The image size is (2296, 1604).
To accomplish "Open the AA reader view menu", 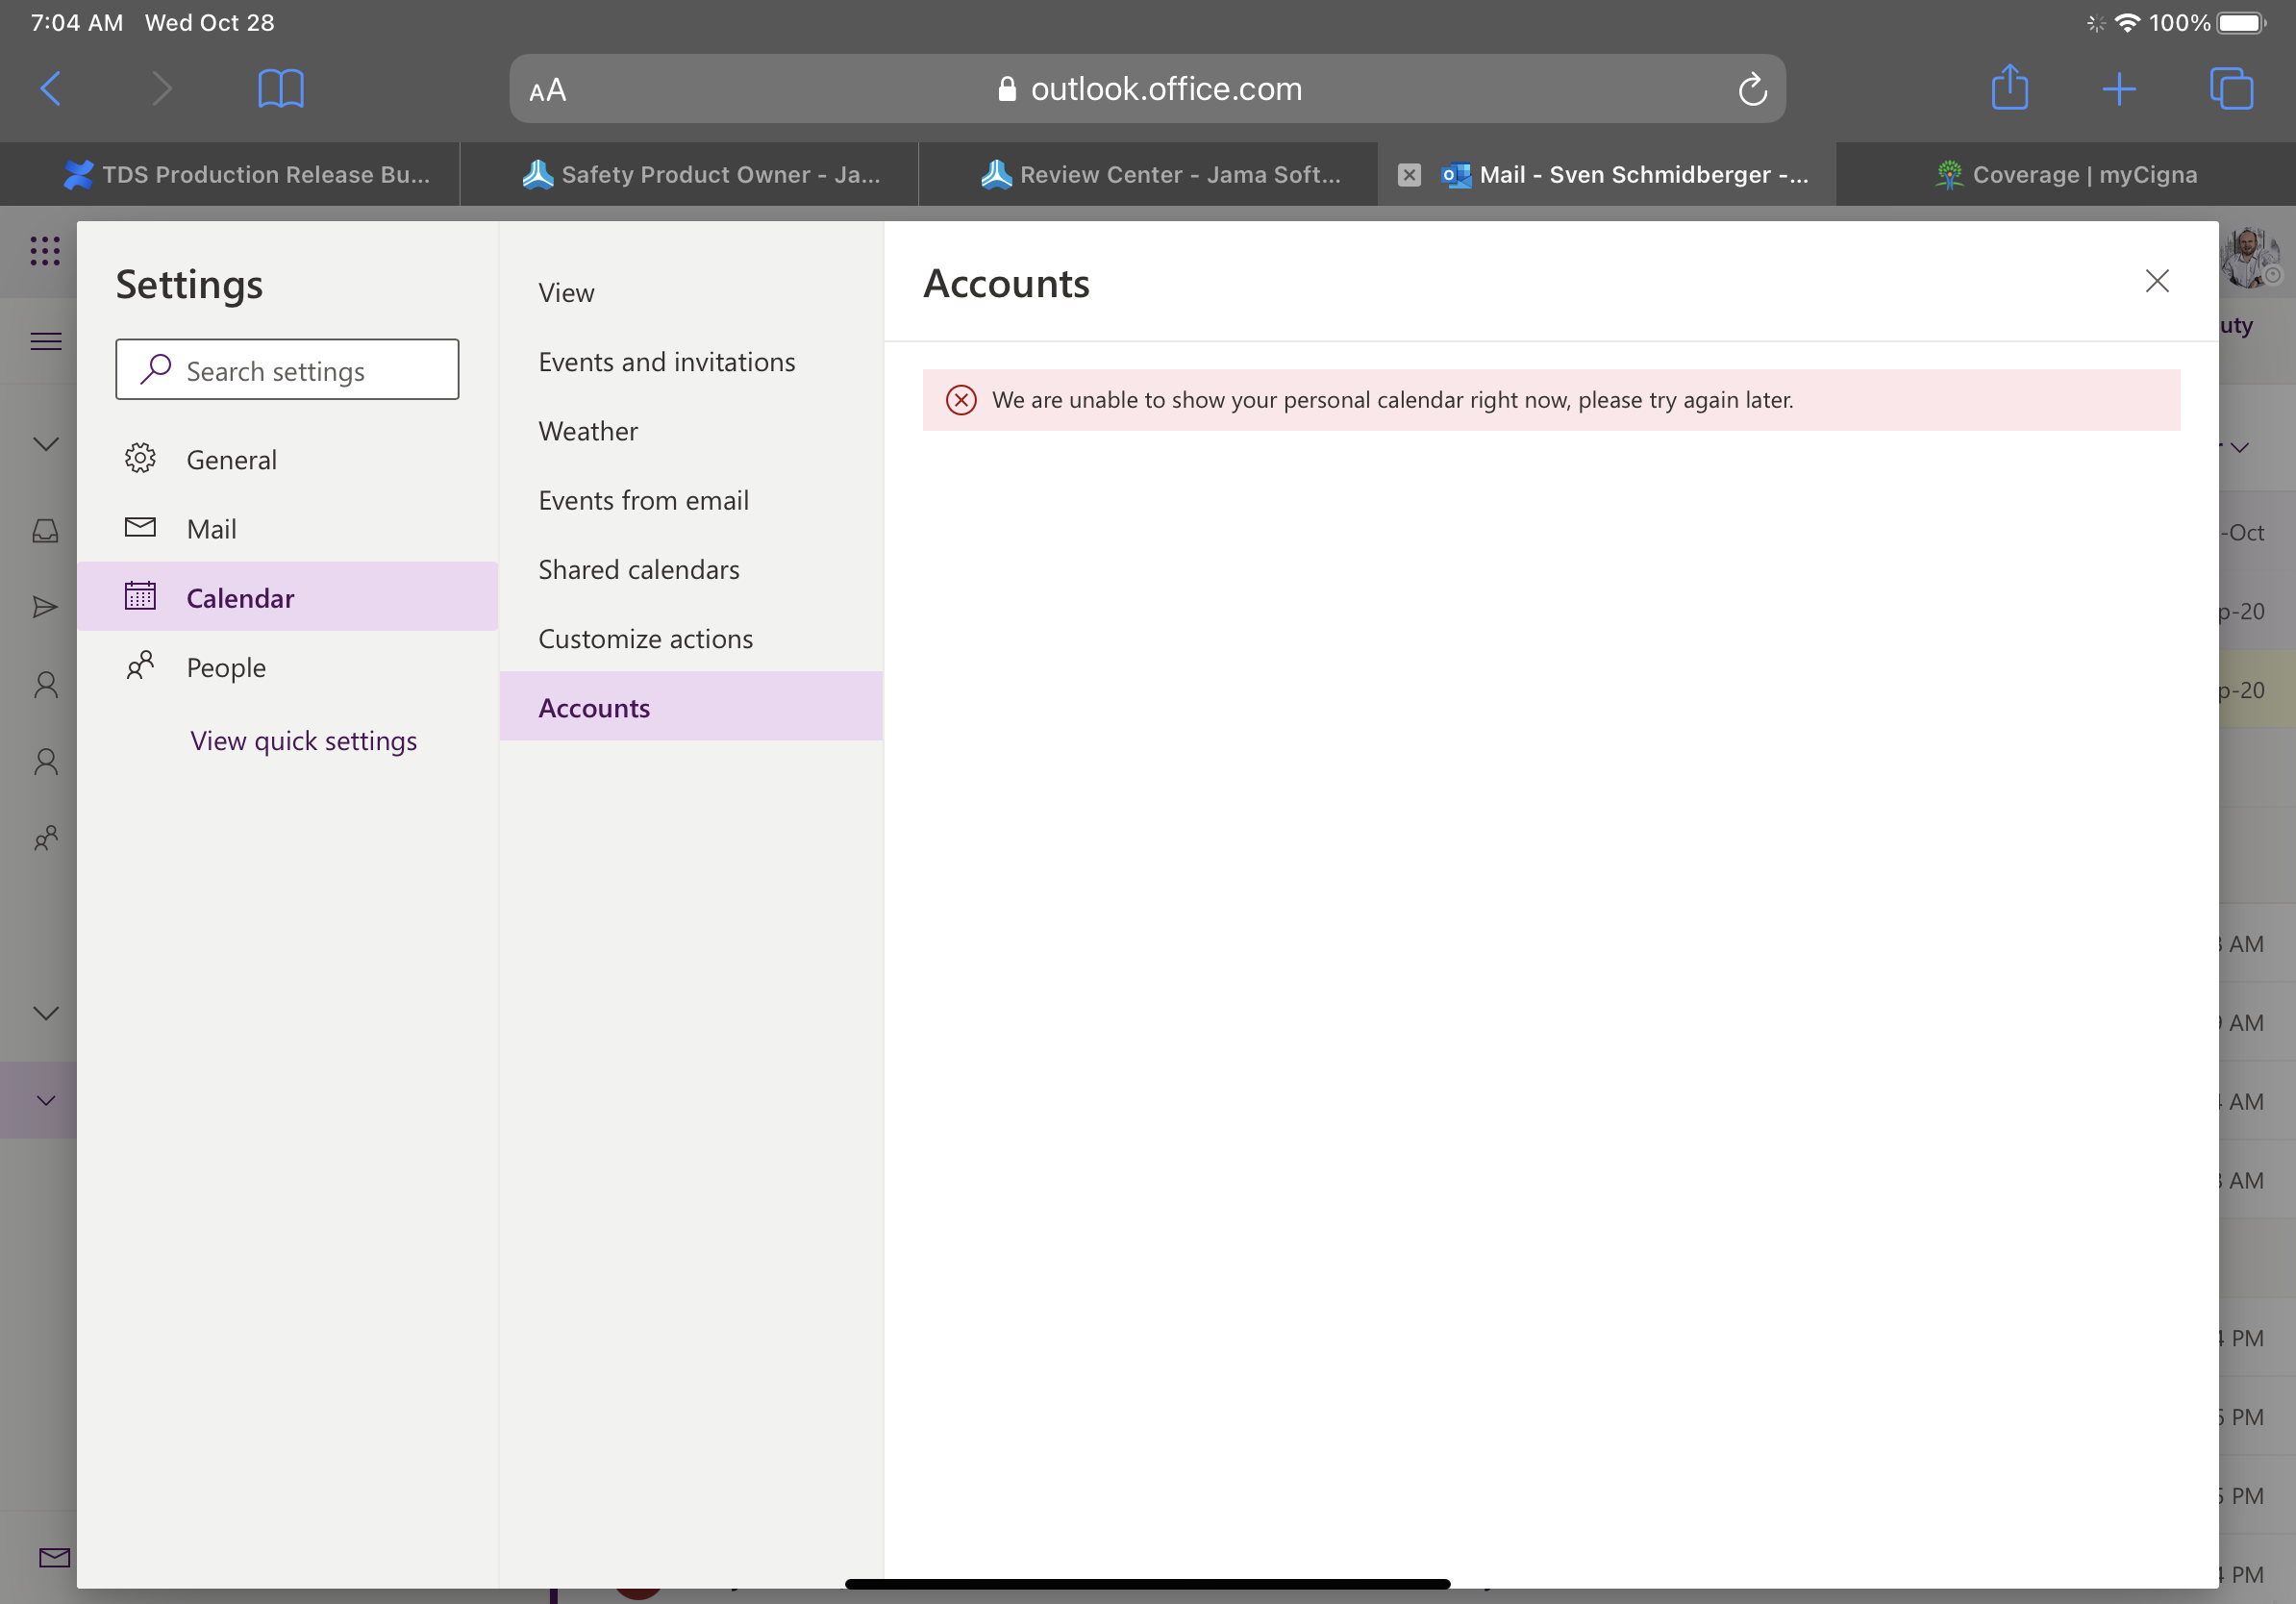I will pos(547,91).
